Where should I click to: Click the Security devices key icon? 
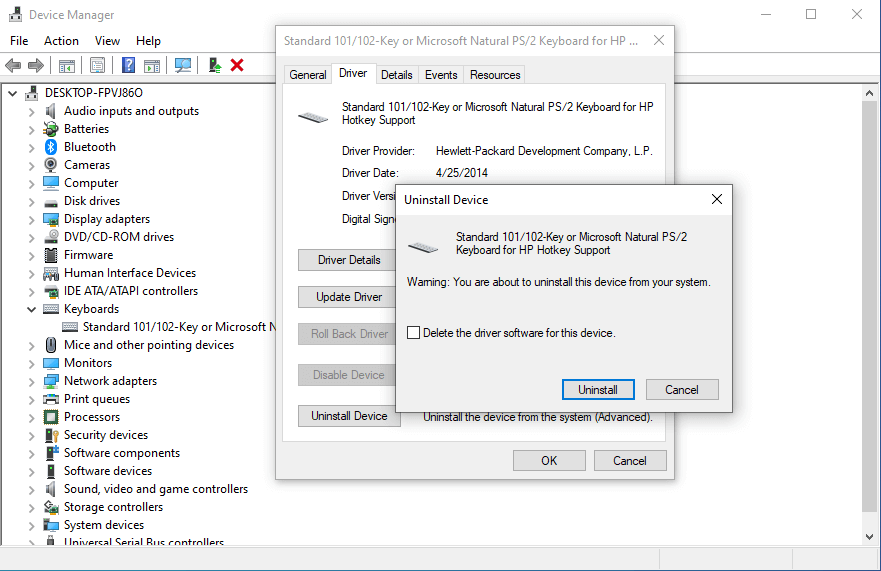[51, 435]
